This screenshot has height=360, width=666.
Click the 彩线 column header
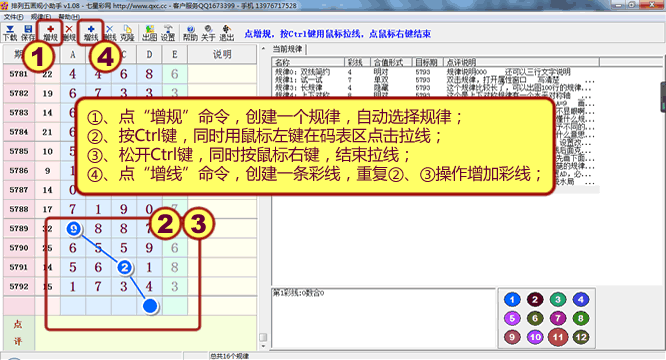pyautogui.click(x=357, y=62)
